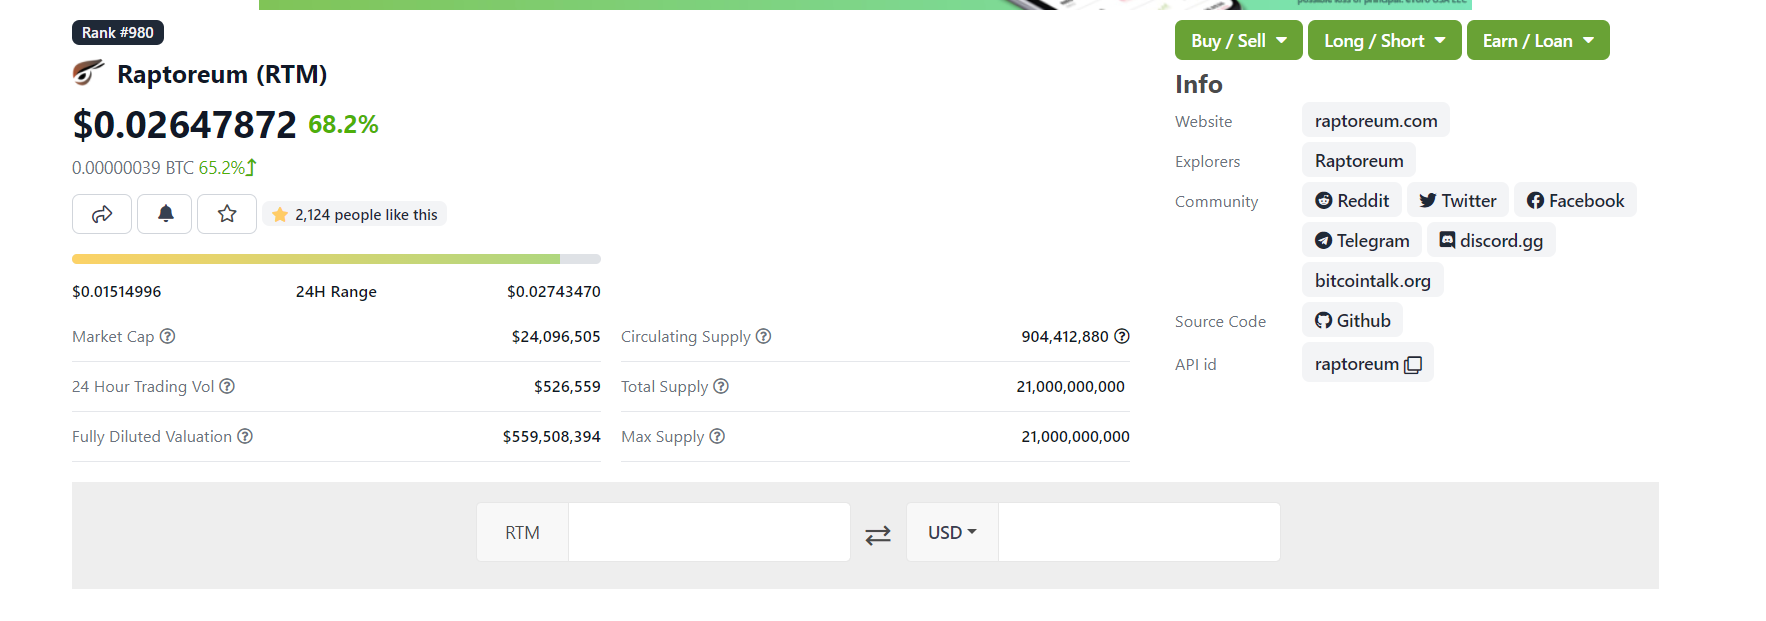Click the price $0.02647872
Image resolution: width=1766 pixels, height=621 pixels.
point(184,125)
